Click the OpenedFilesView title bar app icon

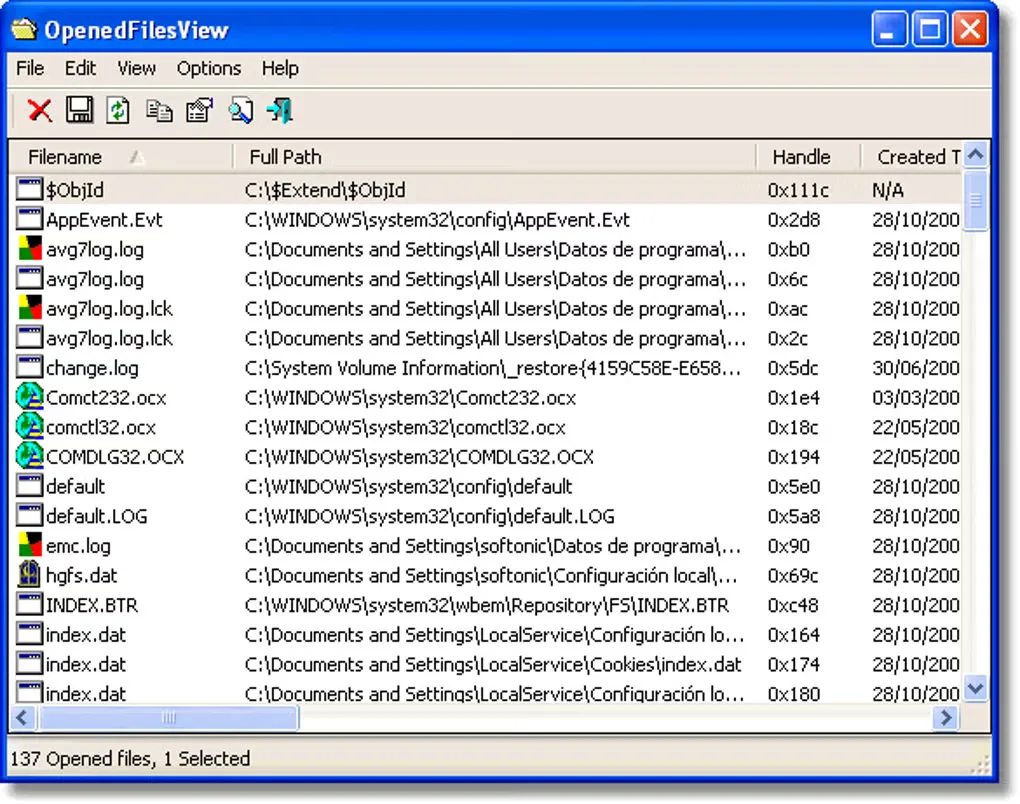tap(24, 29)
